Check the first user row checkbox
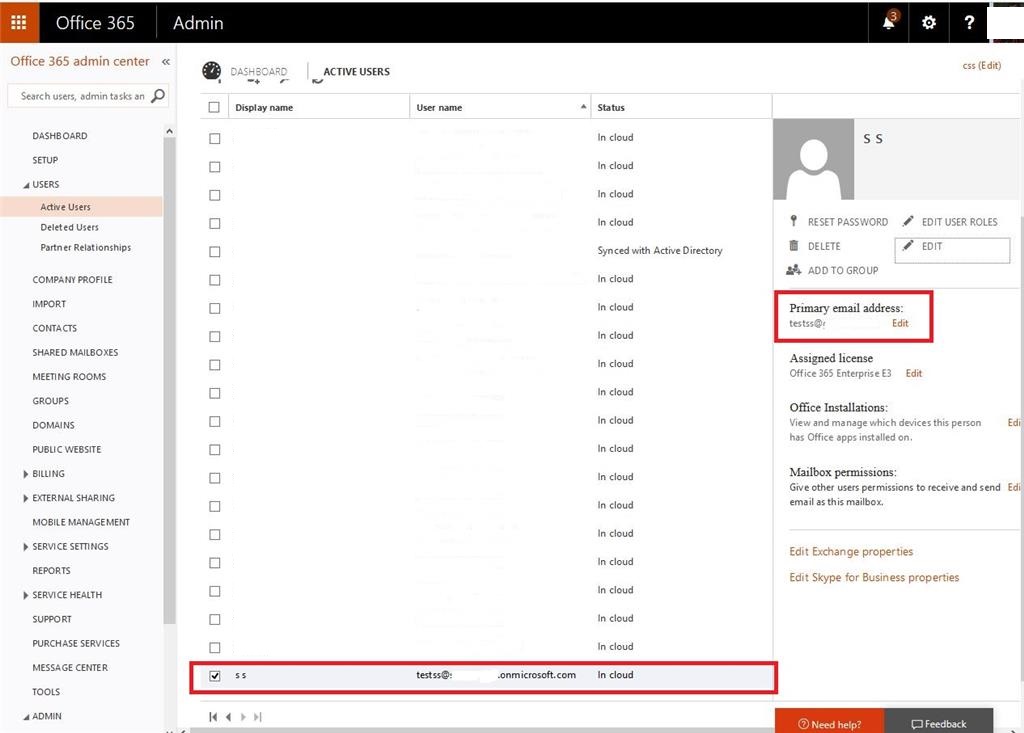 click(215, 138)
